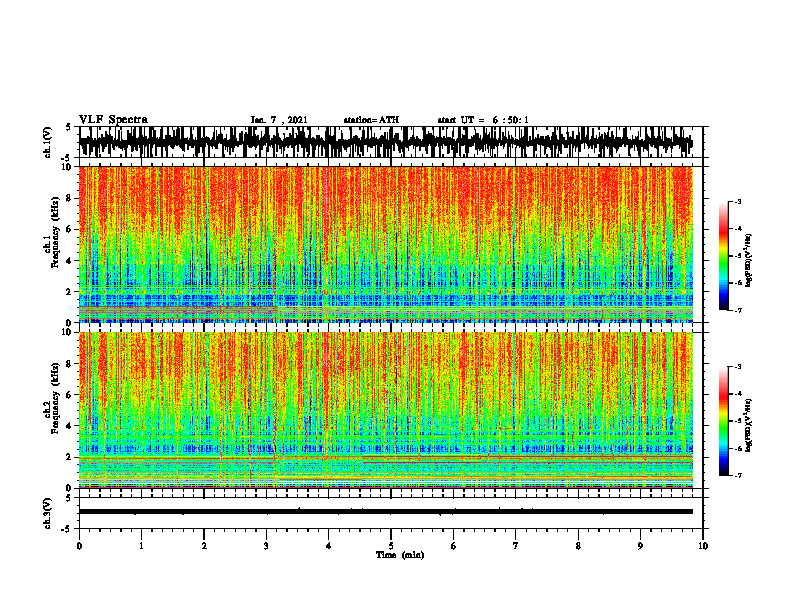Click the ch.2 spectrogram plot area
Viewport: 792px width, 612px height.
[x=385, y=410]
